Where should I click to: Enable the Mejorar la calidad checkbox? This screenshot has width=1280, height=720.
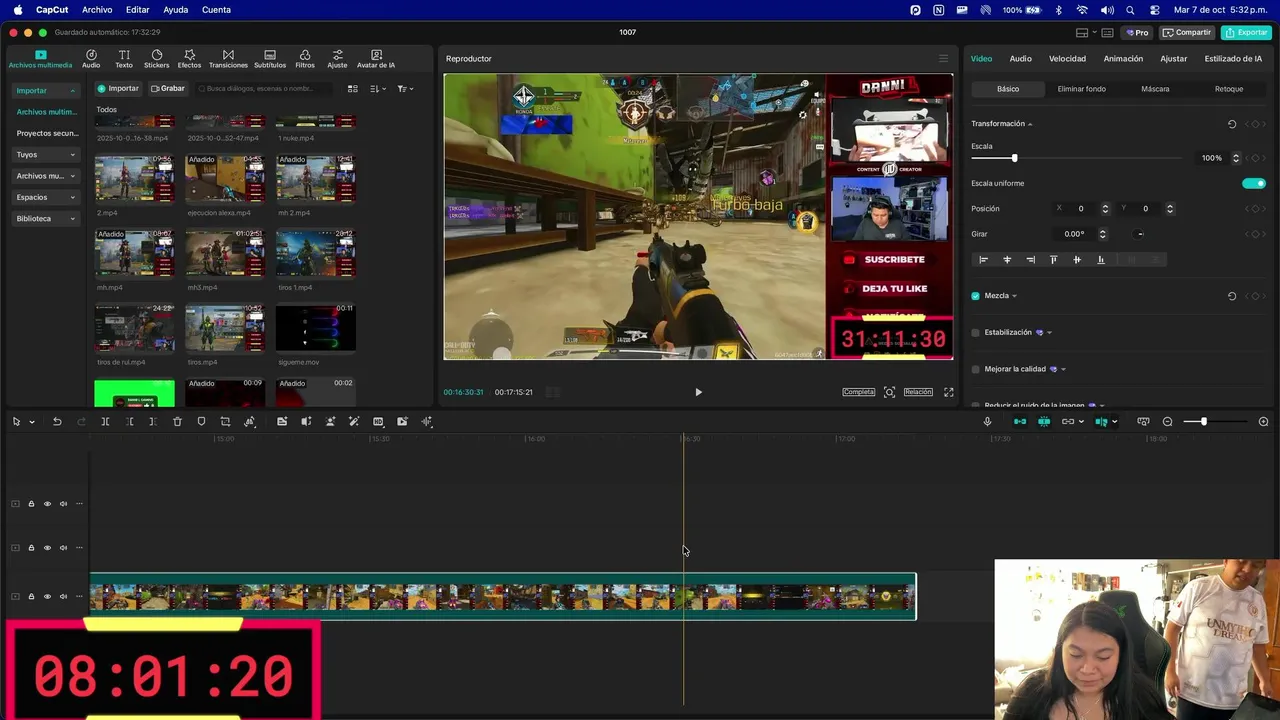coord(976,369)
